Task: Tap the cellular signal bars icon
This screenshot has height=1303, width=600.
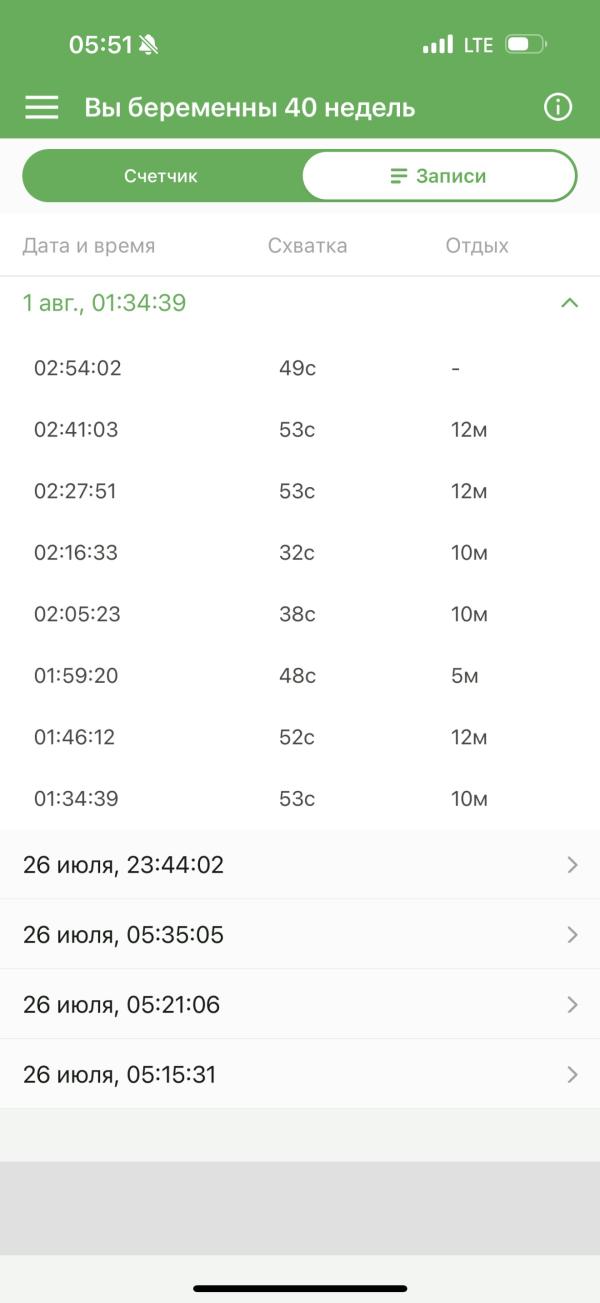Action: click(437, 45)
